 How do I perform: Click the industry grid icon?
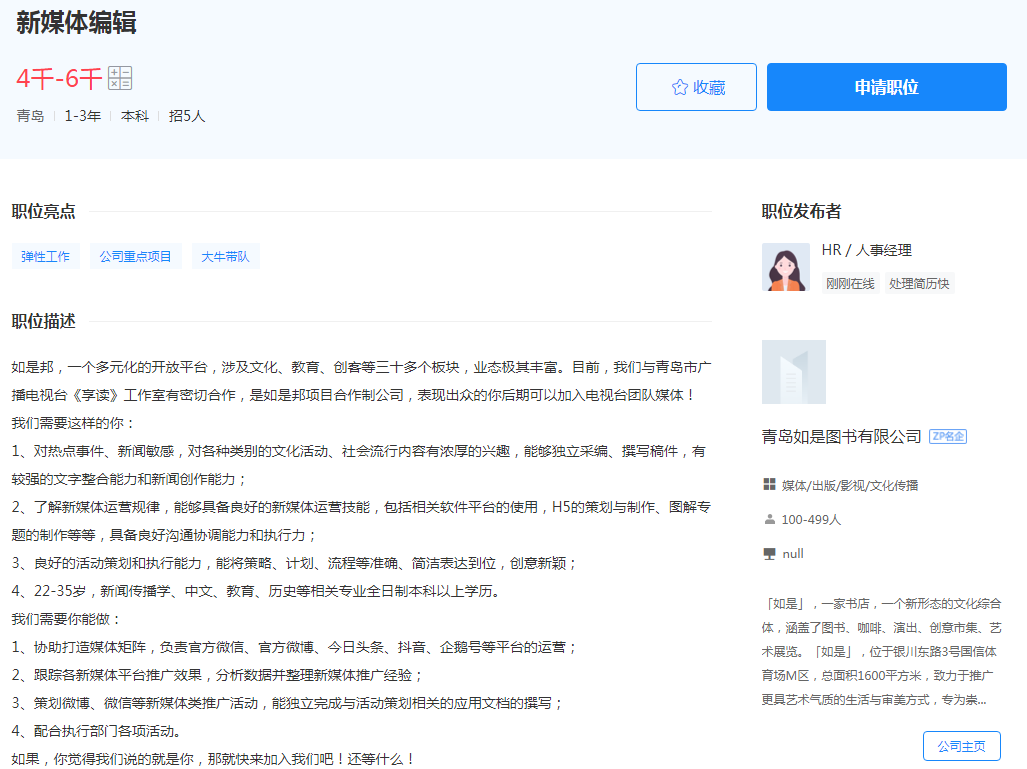pos(769,485)
